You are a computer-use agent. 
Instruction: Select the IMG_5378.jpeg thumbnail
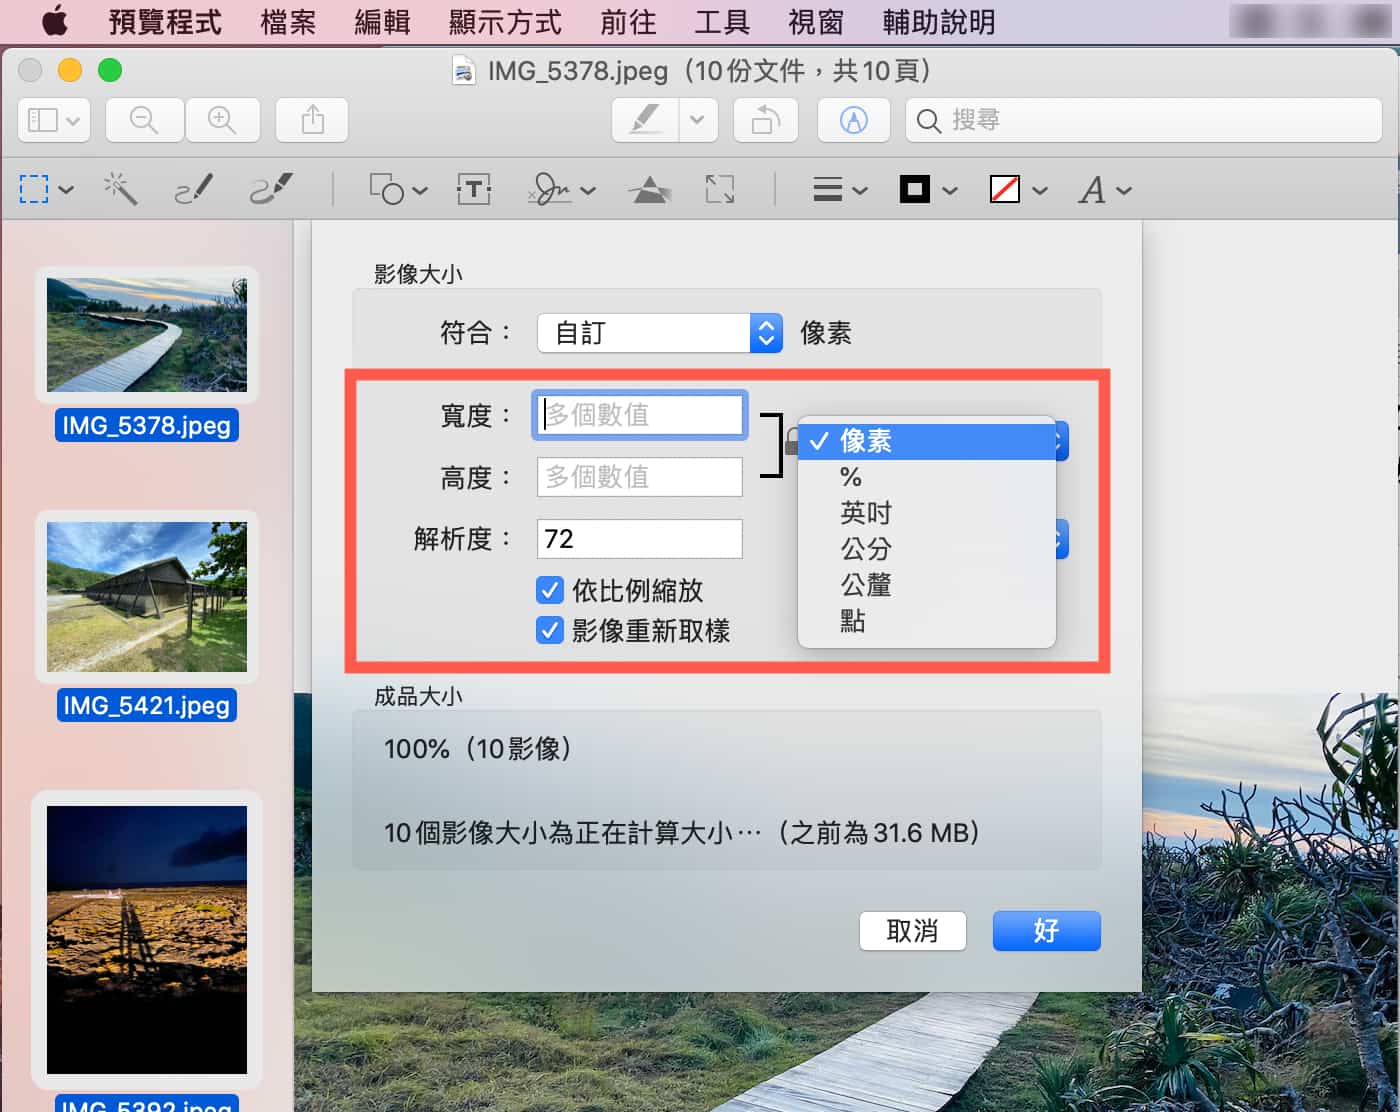(x=147, y=335)
